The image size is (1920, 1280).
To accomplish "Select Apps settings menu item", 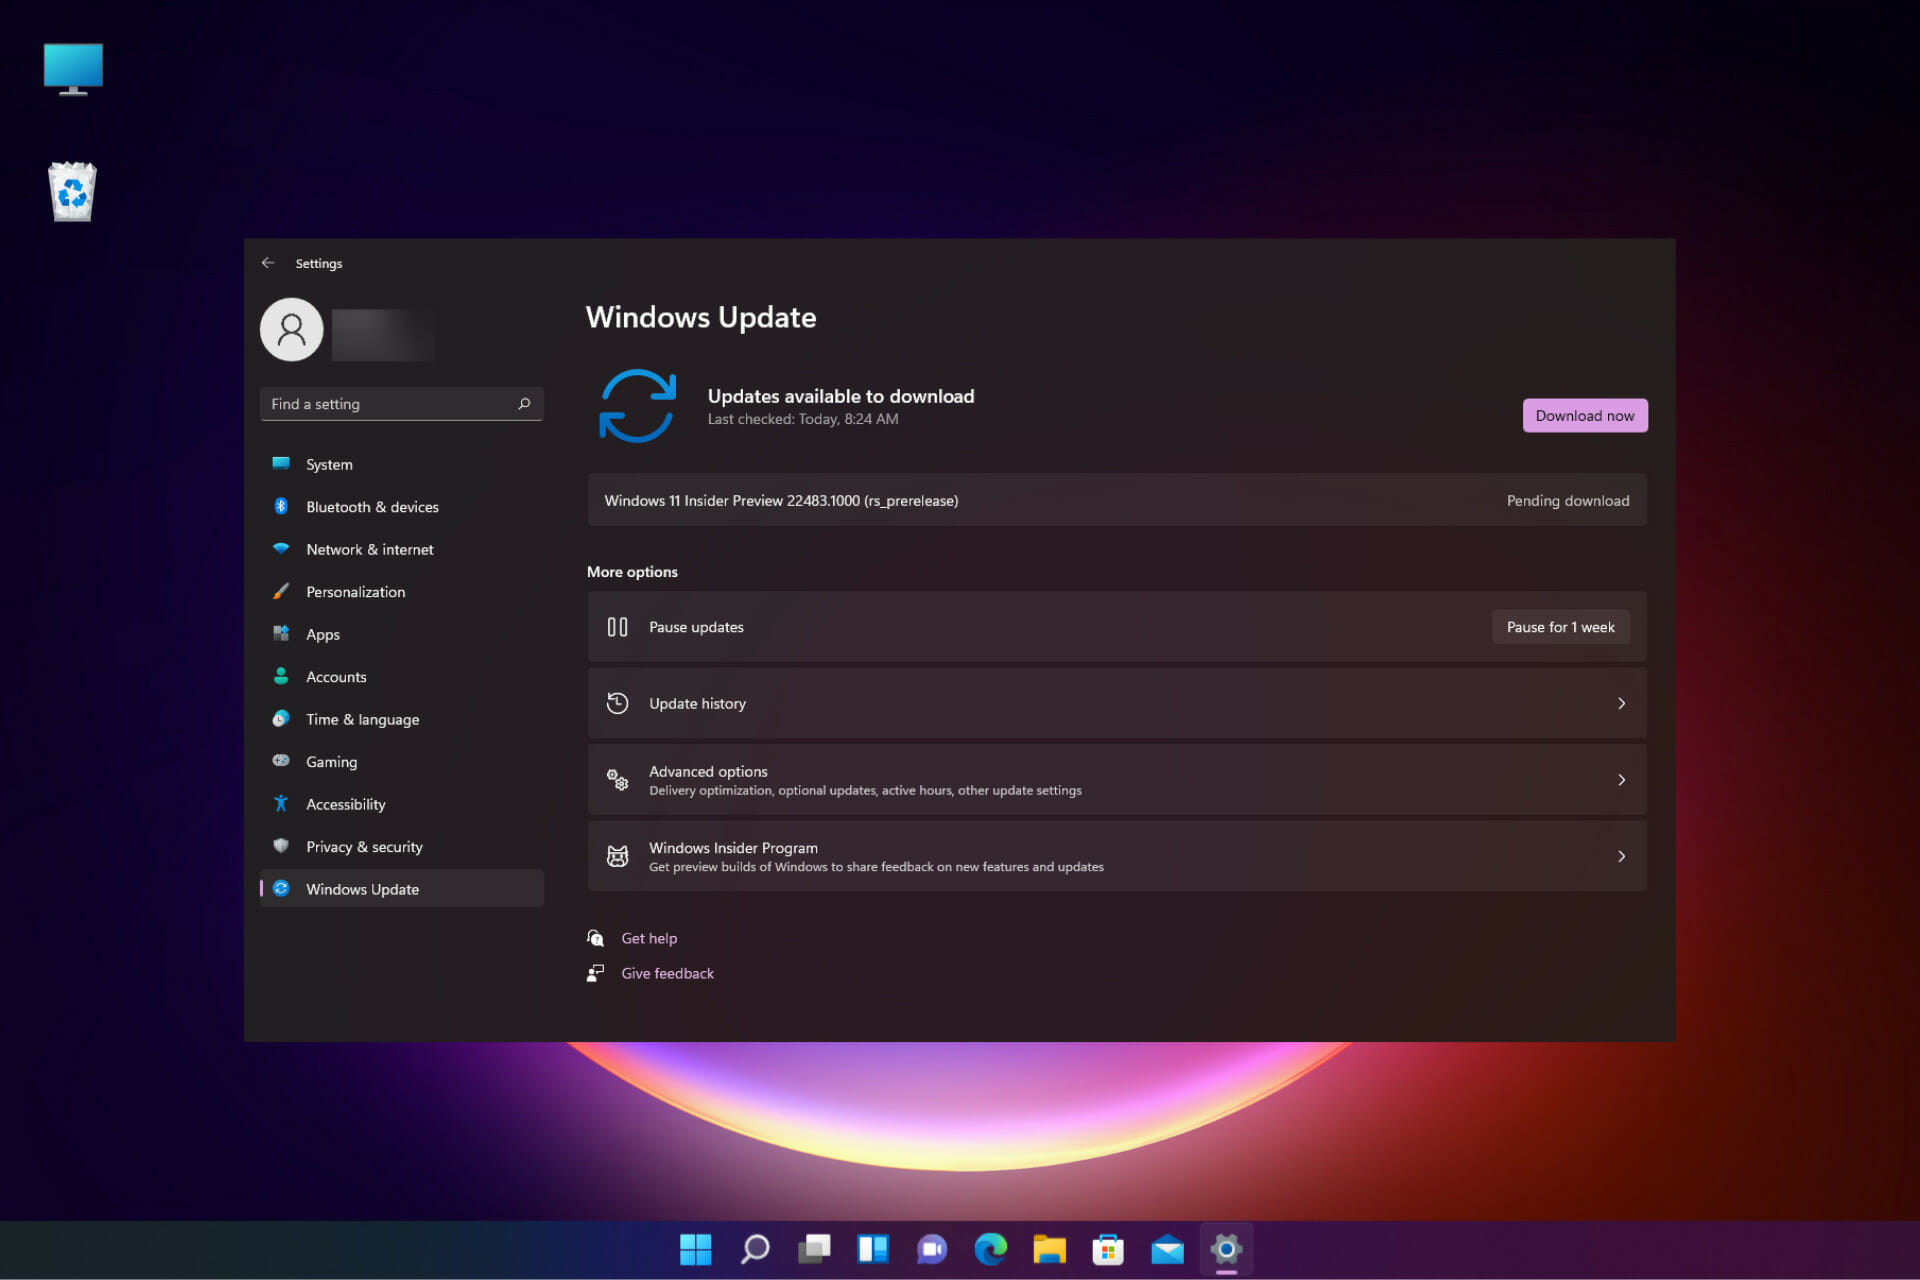I will (x=321, y=633).
